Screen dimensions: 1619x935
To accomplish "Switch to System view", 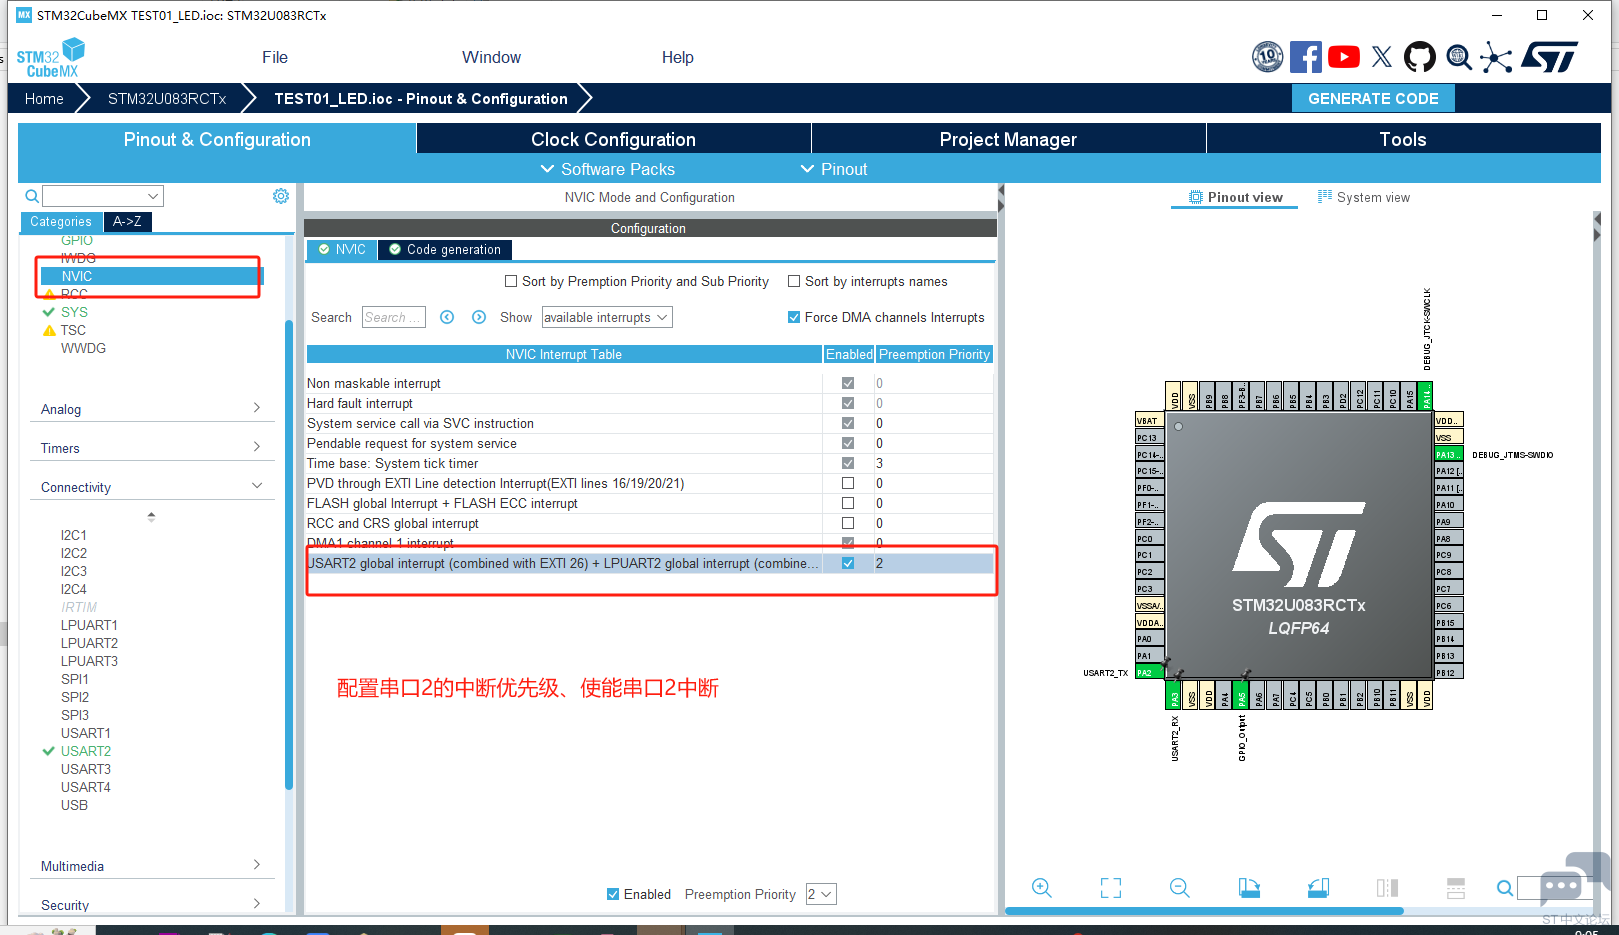I will click(1364, 197).
